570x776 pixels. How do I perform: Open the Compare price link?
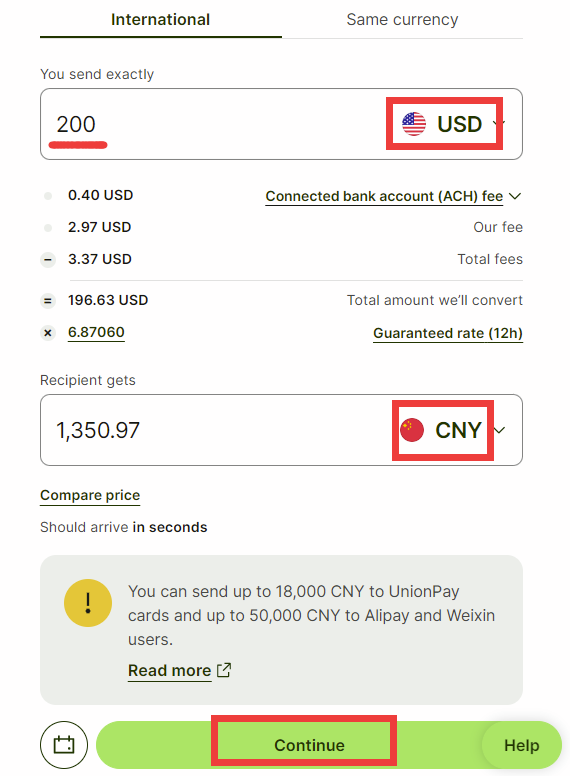coord(90,495)
